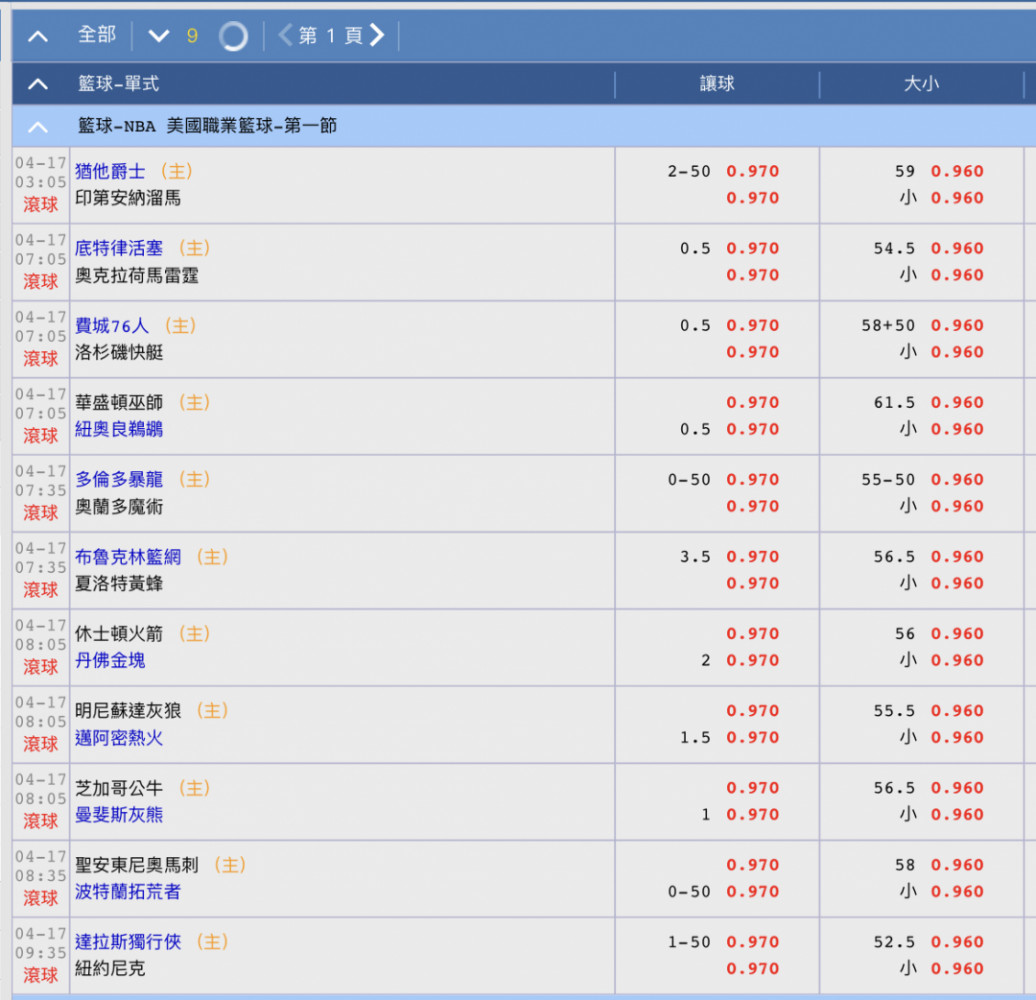Image resolution: width=1036 pixels, height=1000 pixels.
Task: Bet 0.960 over 52.5 total
Action: coord(957,942)
